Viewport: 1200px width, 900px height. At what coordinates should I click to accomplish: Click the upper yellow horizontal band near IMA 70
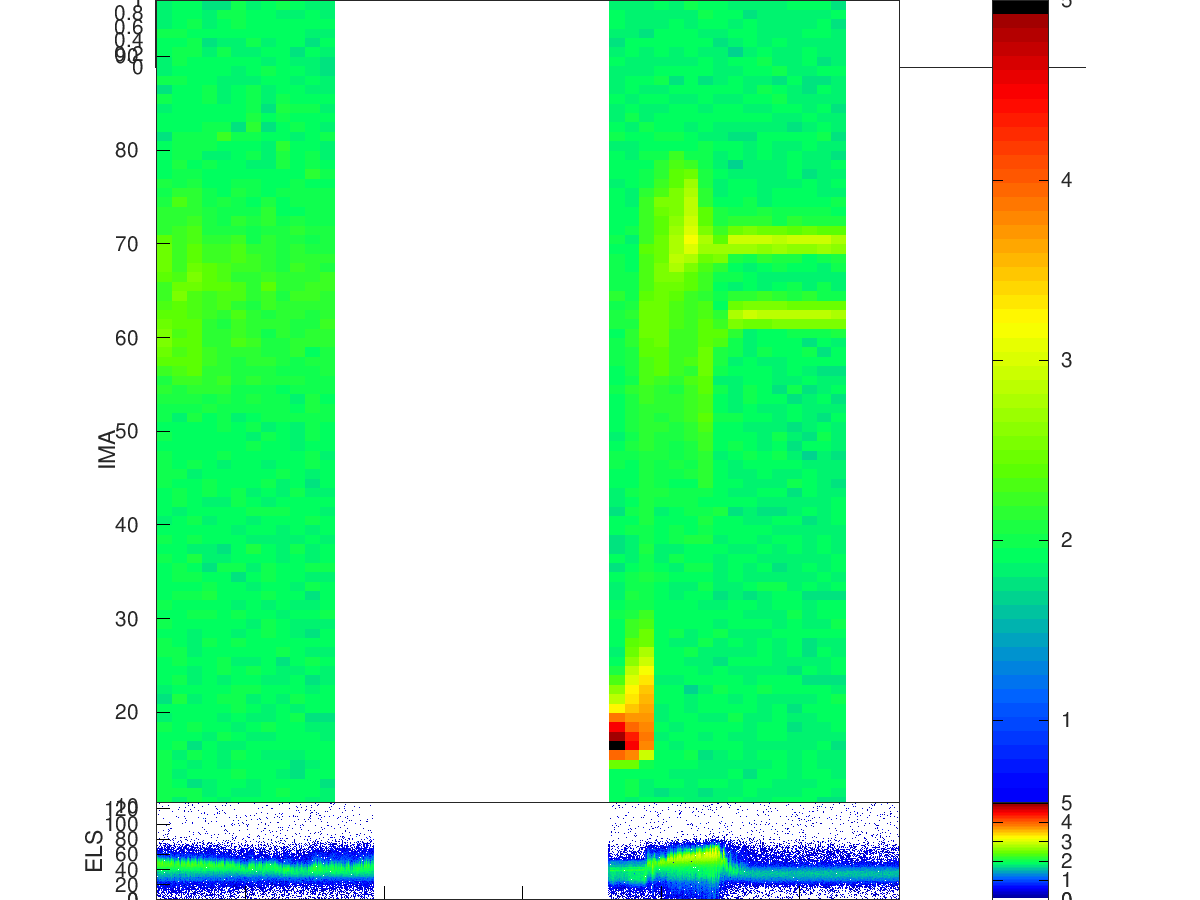click(x=787, y=240)
